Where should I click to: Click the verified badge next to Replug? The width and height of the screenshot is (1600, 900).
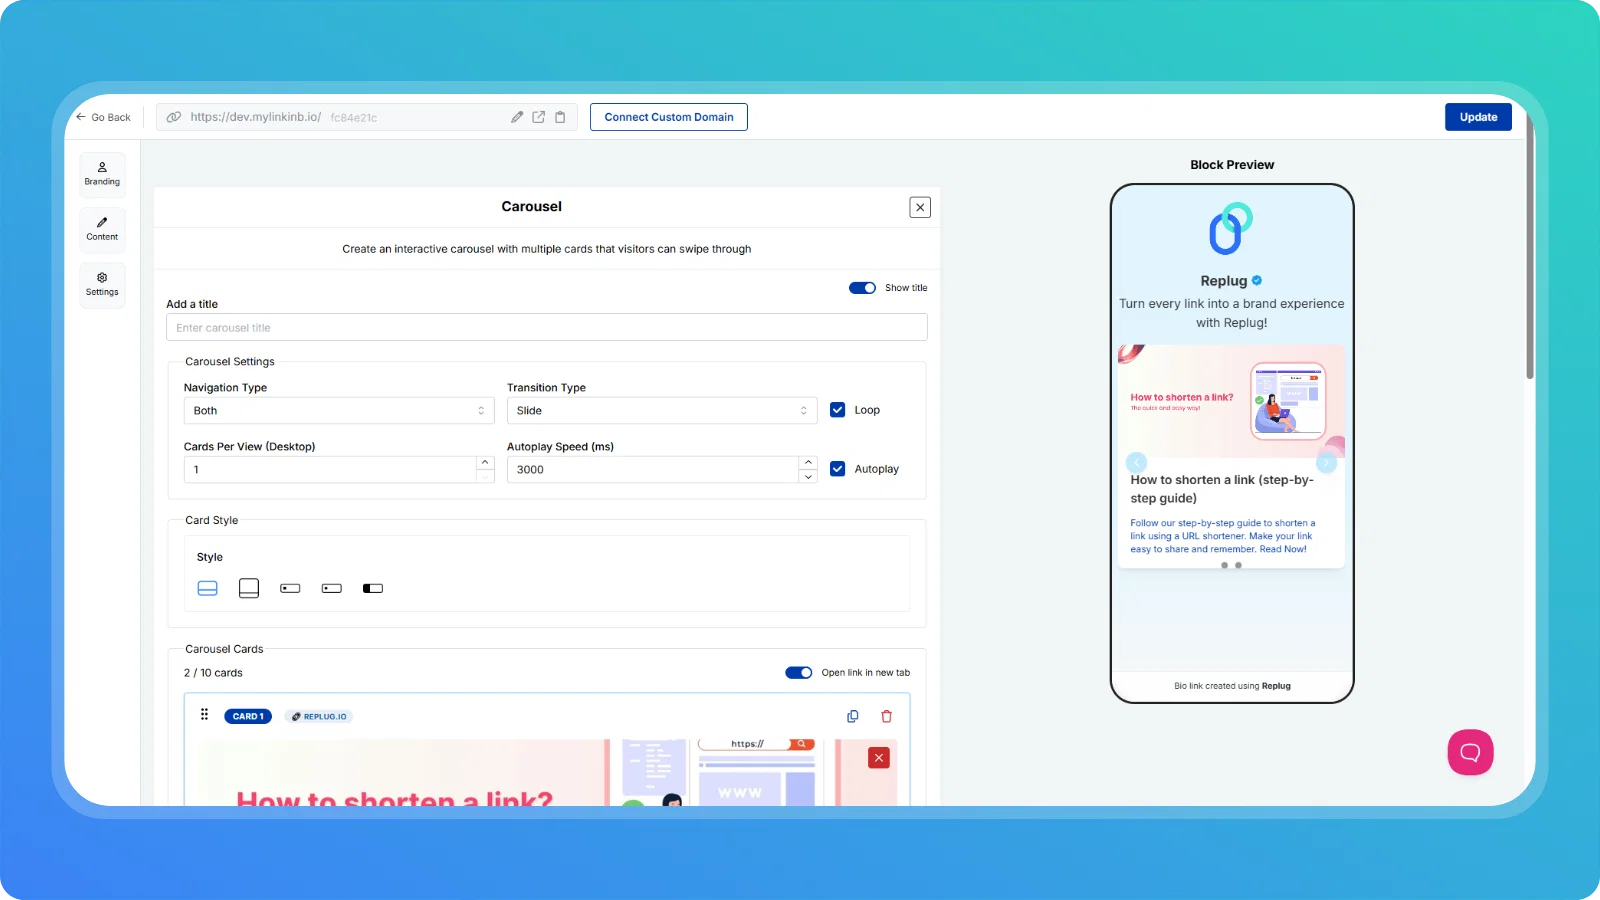coord(1257,280)
